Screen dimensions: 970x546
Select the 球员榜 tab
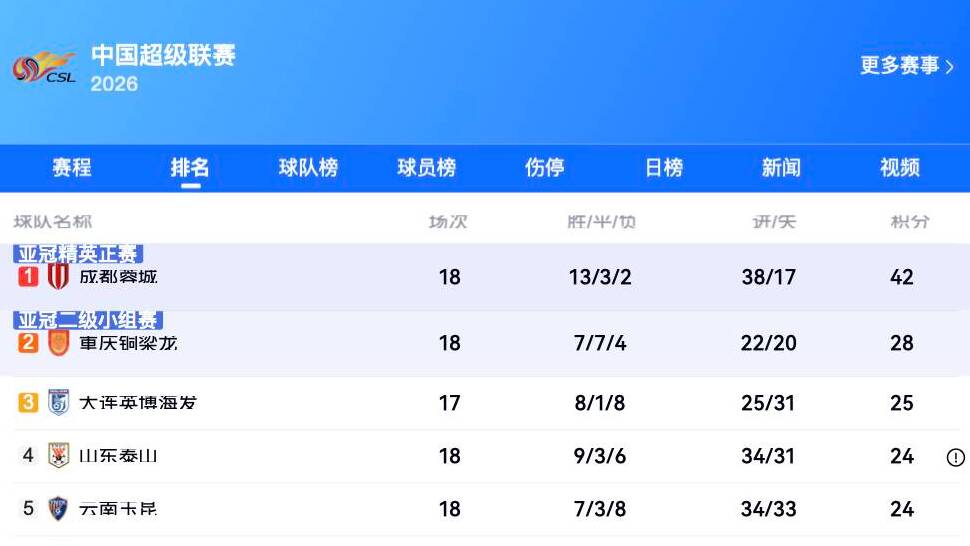[x=426, y=168]
